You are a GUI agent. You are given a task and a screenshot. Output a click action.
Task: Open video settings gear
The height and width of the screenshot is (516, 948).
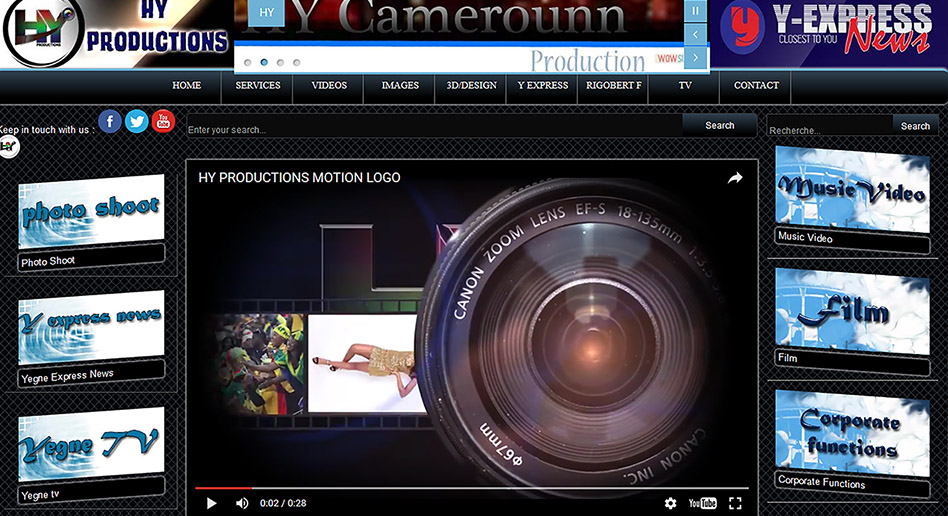(670, 503)
